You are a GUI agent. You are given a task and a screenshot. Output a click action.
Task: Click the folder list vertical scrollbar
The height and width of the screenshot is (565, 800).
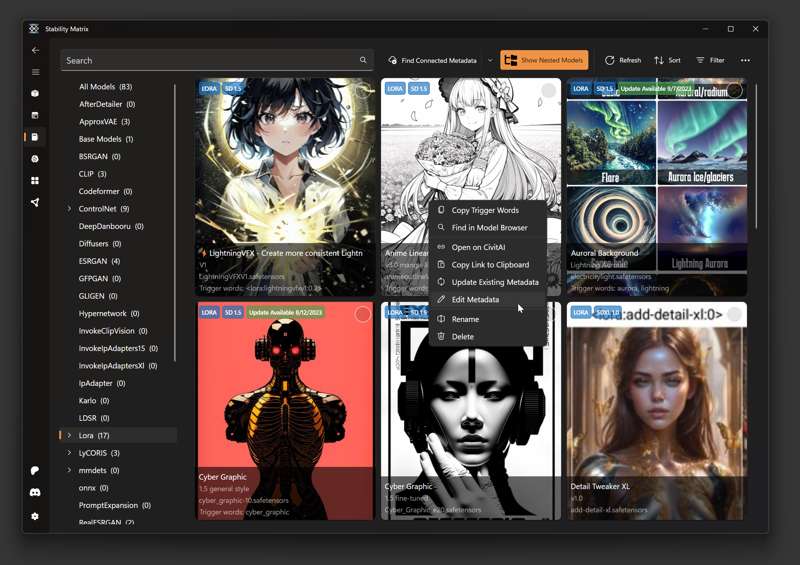[x=175, y=220]
